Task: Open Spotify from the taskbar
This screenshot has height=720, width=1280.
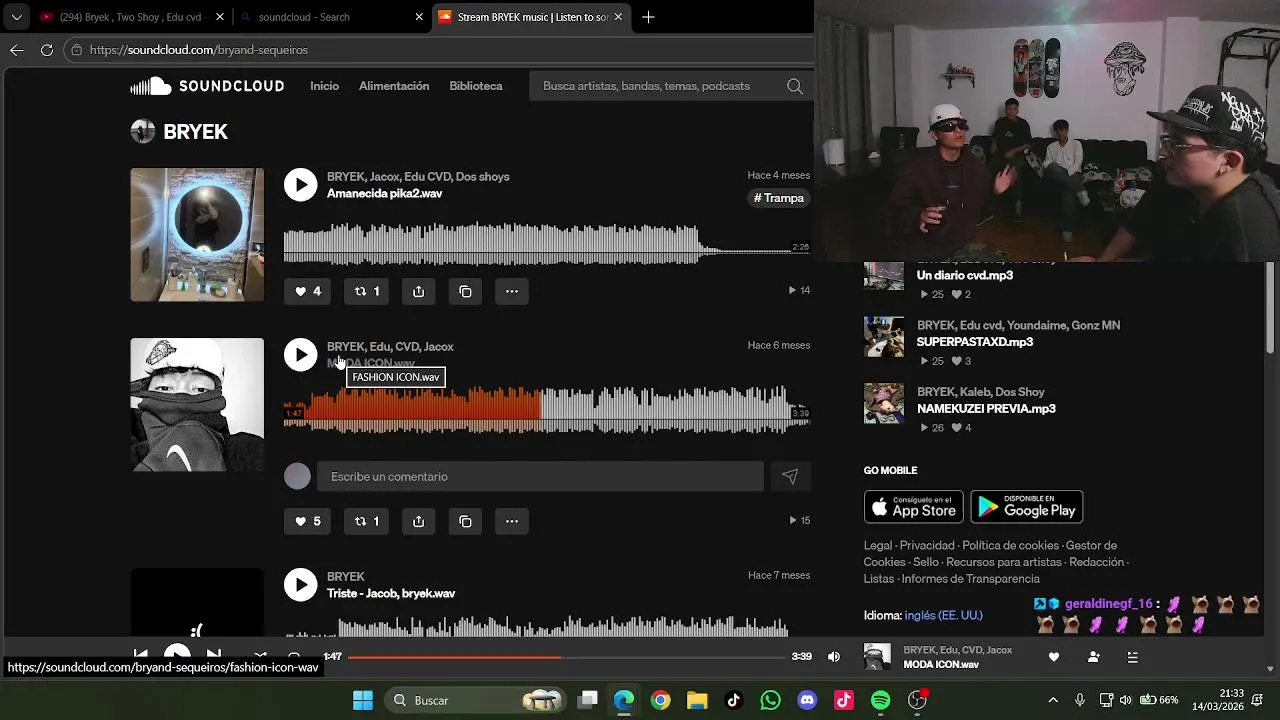Action: coord(880,700)
